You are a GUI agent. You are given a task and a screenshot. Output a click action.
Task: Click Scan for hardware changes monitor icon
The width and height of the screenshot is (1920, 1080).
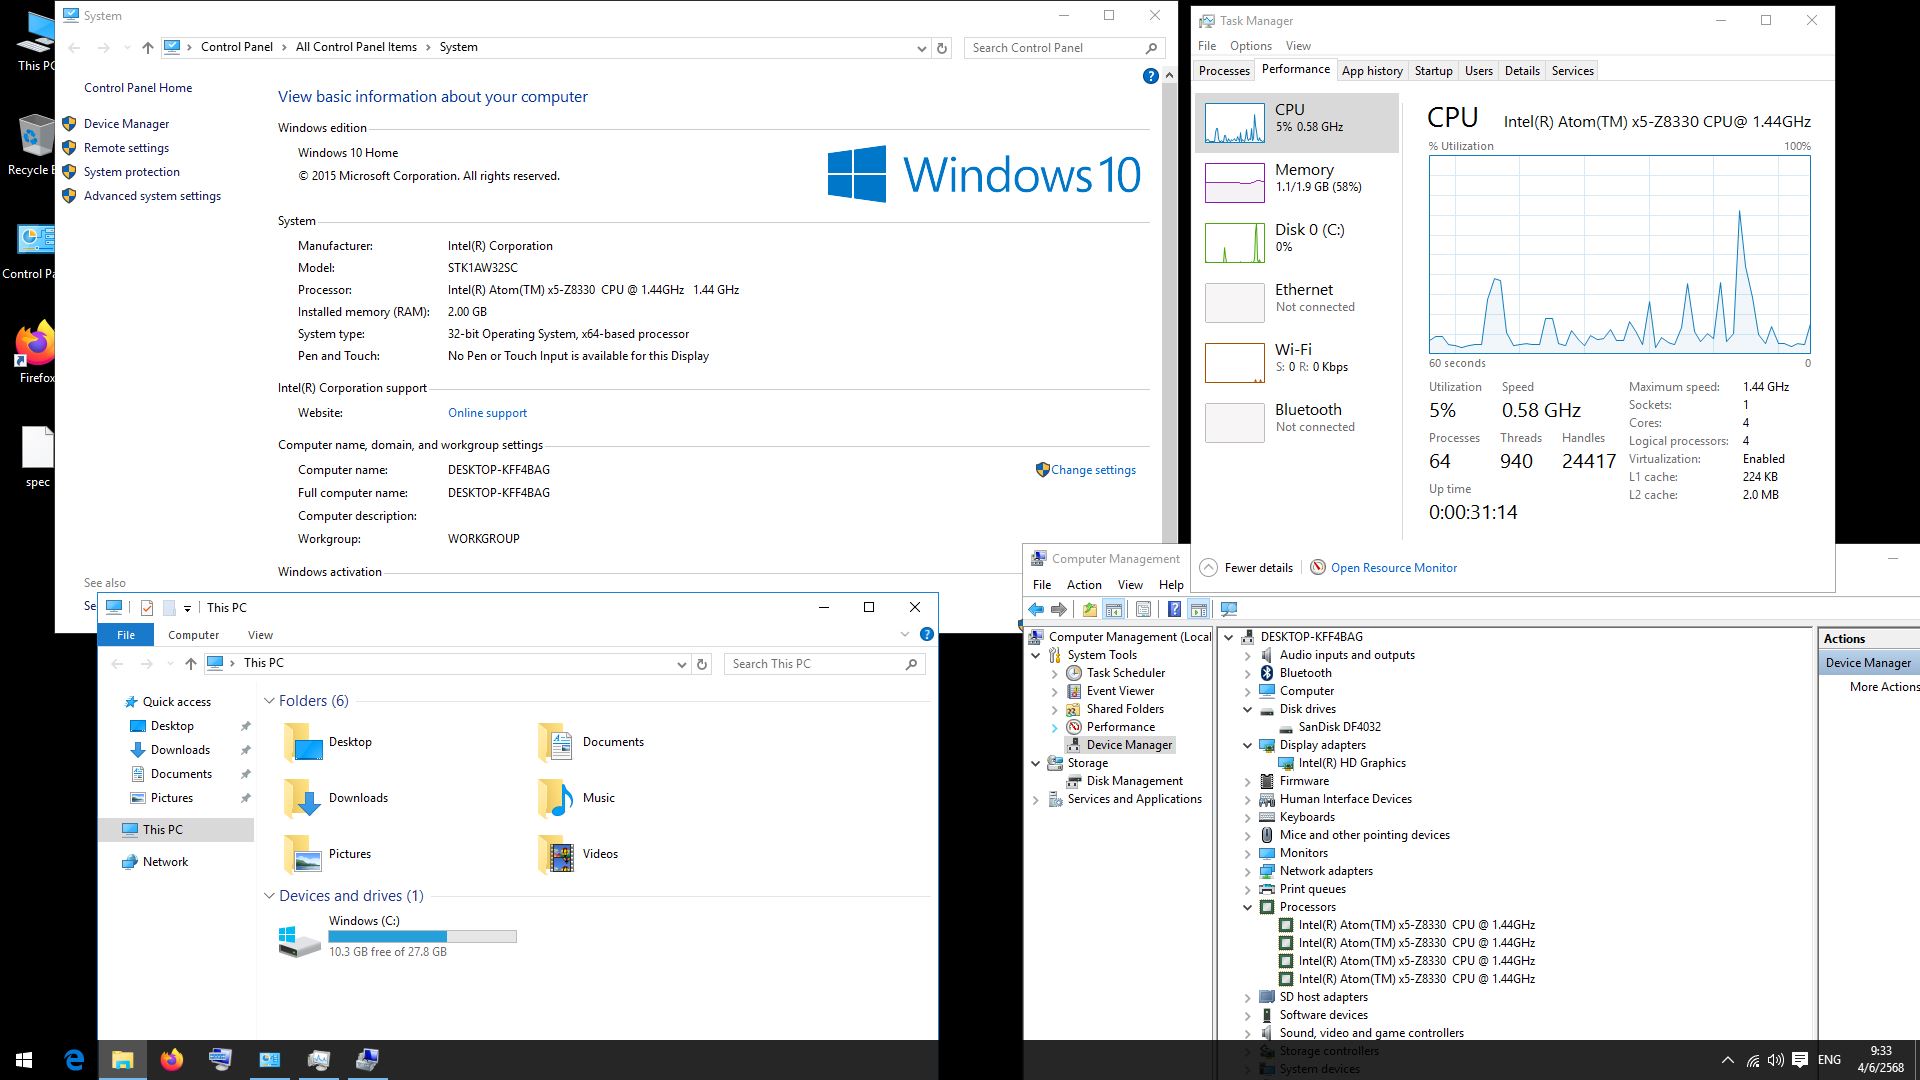click(x=1229, y=609)
